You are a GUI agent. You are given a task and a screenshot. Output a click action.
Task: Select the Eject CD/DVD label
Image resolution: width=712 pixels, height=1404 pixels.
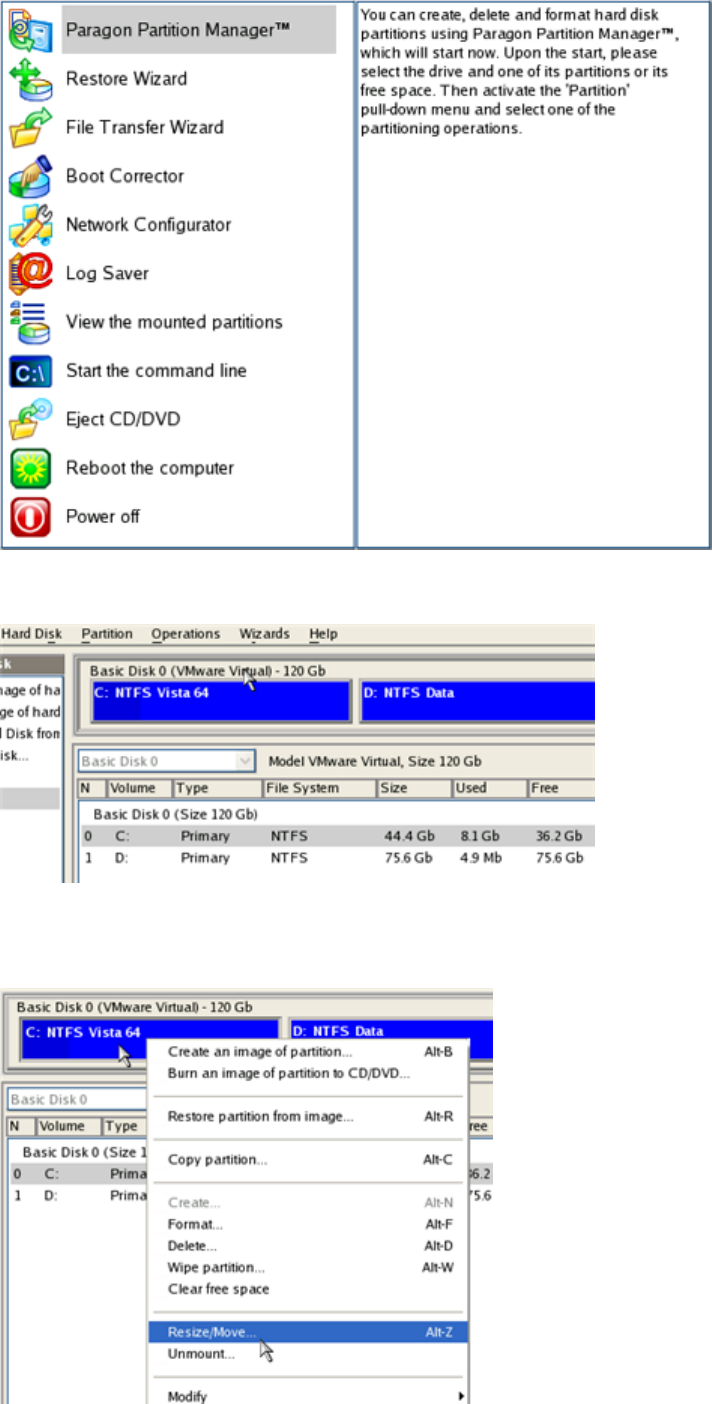point(123,419)
